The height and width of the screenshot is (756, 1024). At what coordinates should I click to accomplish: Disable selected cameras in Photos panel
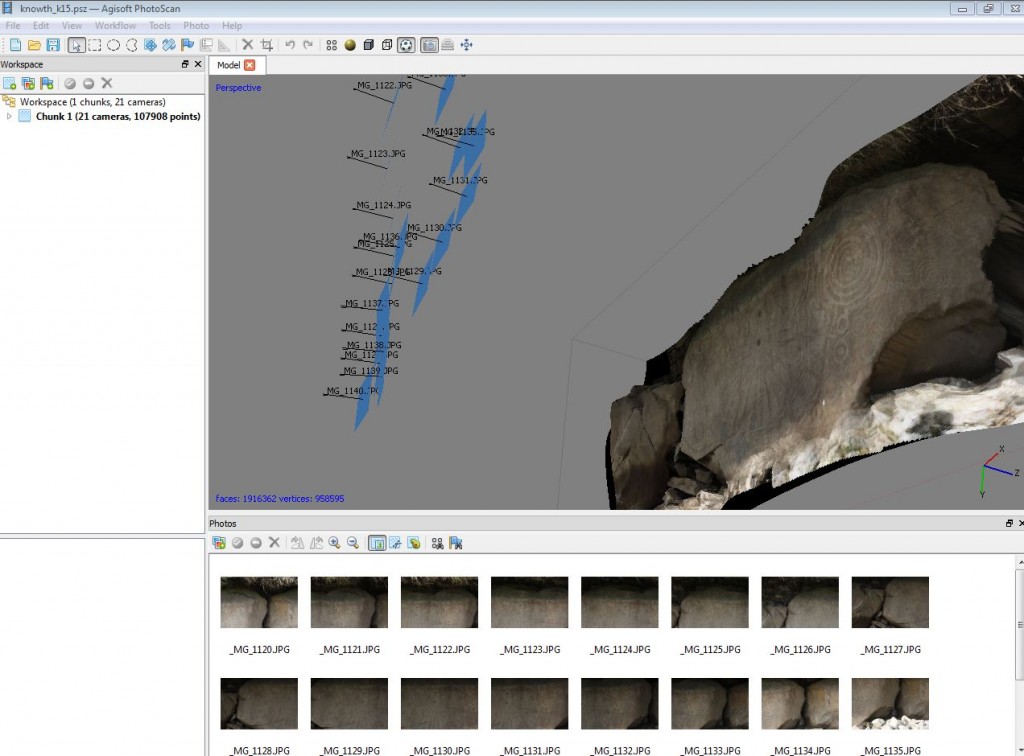(x=256, y=543)
